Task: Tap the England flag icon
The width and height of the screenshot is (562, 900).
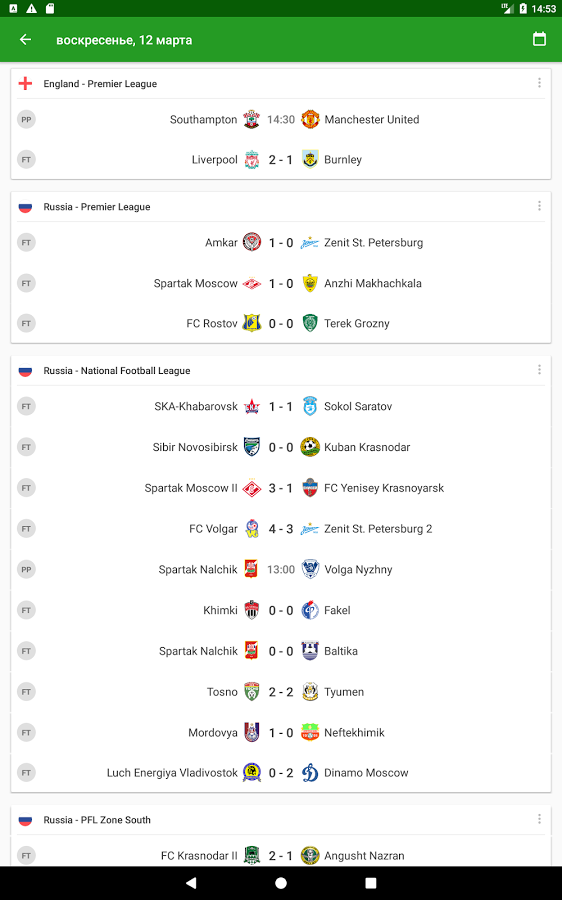Action: coord(25,84)
